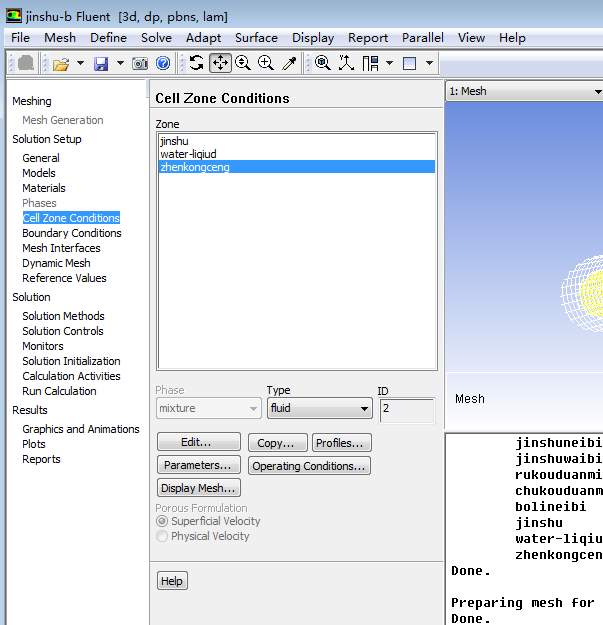This screenshot has width=603, height=625.
Task: Open the Type dropdown set to fluid
Action: 319,409
